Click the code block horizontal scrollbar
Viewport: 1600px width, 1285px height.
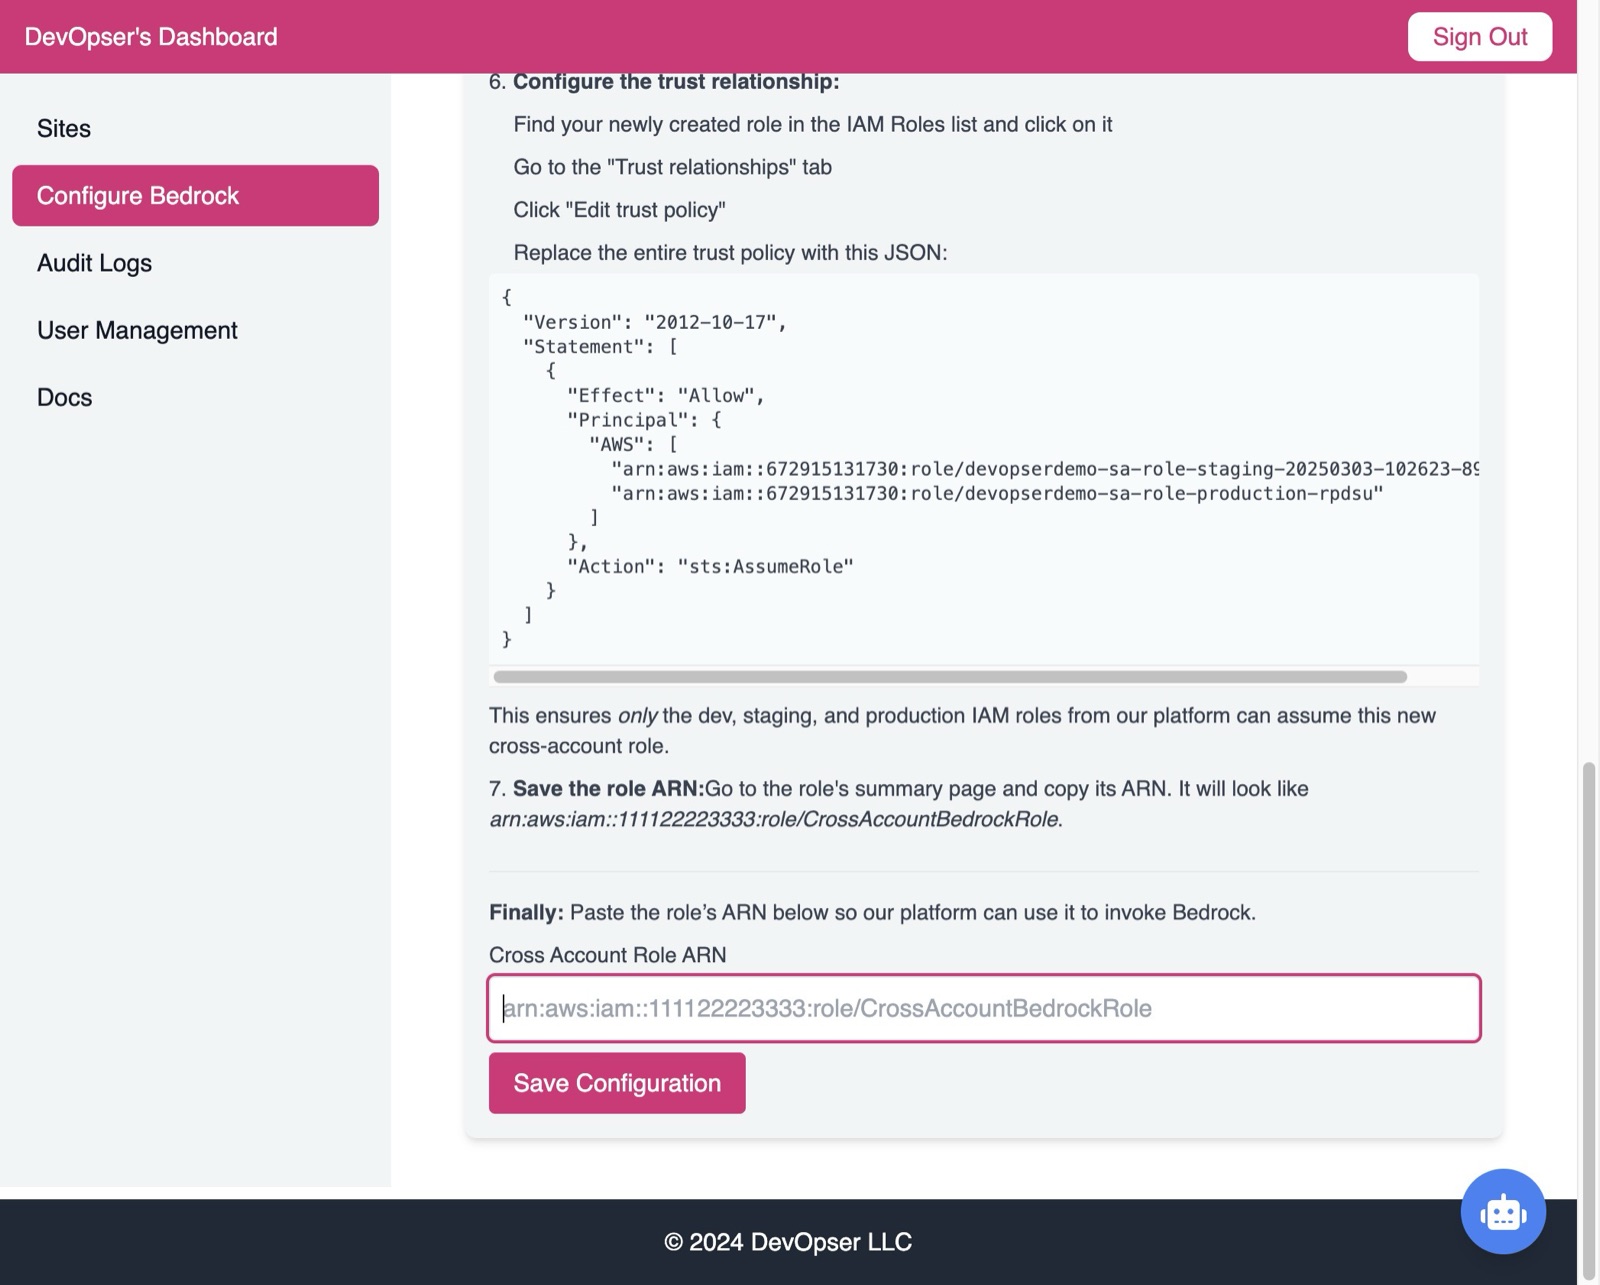tap(950, 677)
